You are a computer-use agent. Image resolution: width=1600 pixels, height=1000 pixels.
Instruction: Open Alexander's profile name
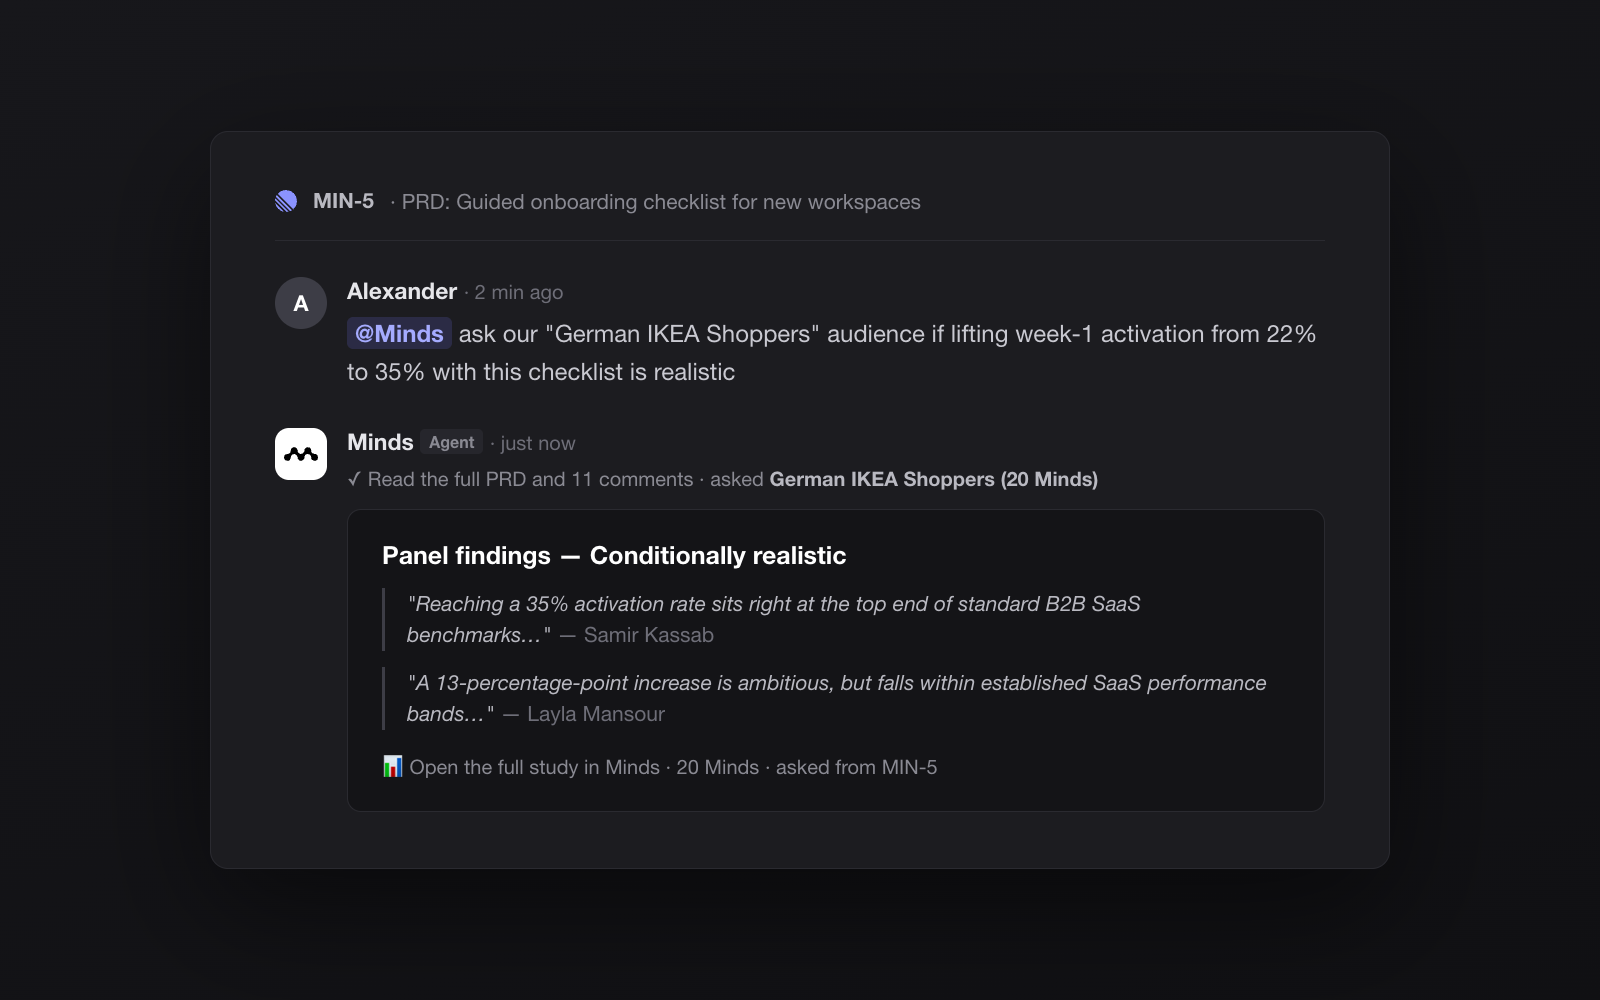tap(402, 291)
